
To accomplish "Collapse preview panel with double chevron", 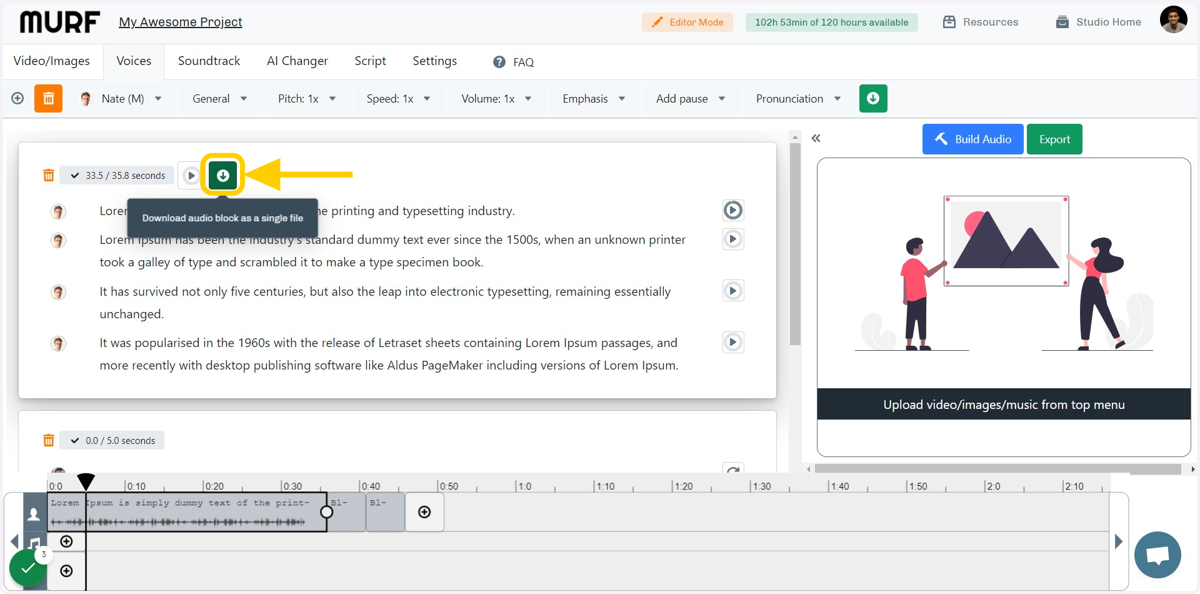I will (816, 138).
